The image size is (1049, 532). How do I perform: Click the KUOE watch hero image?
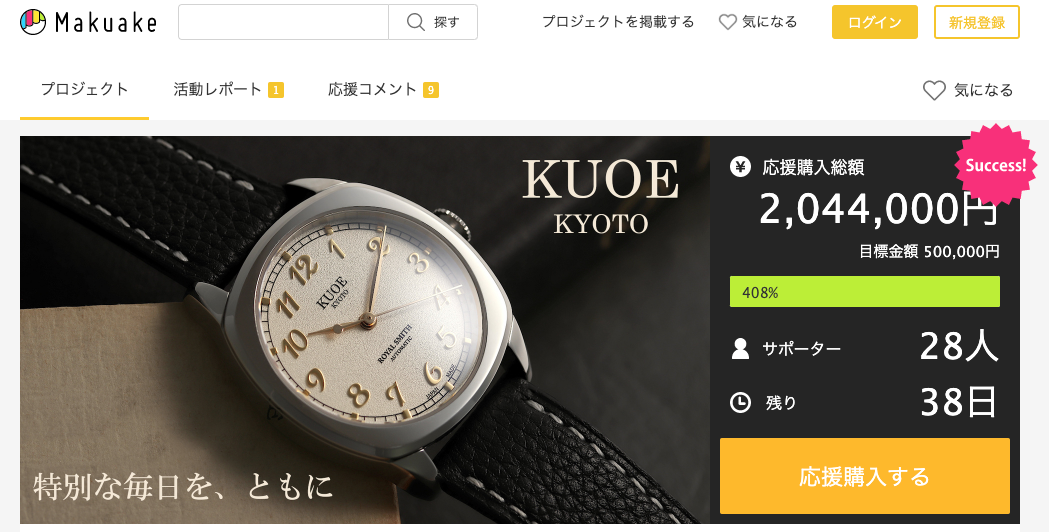coord(365,329)
